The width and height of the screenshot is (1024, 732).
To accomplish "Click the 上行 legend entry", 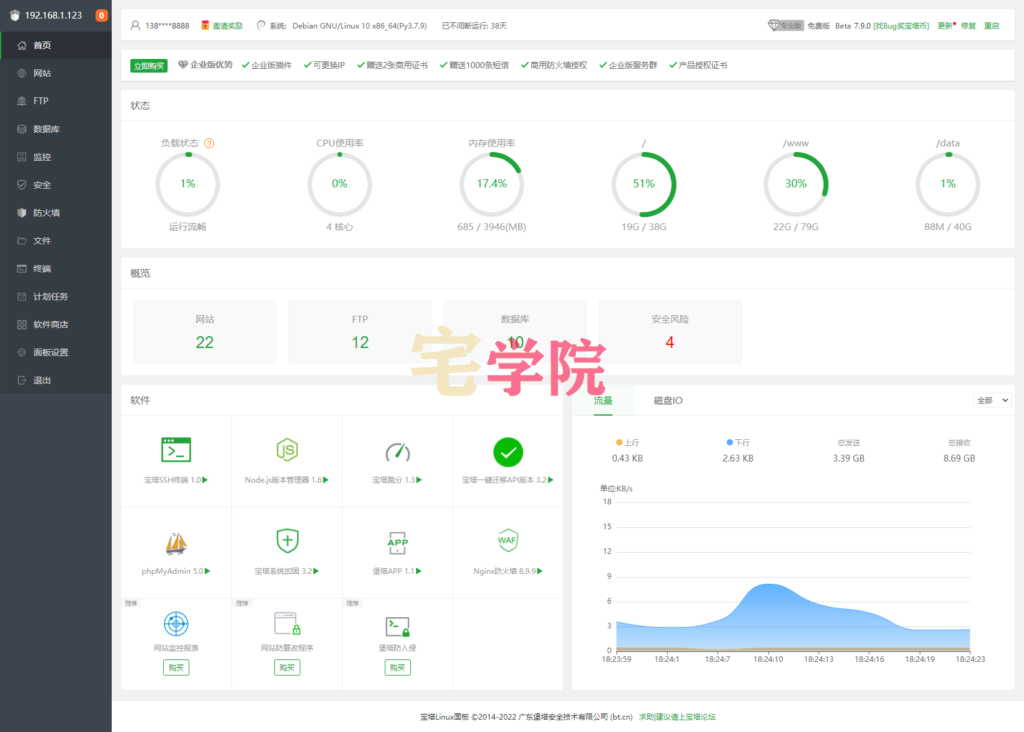I will pyautogui.click(x=627, y=442).
